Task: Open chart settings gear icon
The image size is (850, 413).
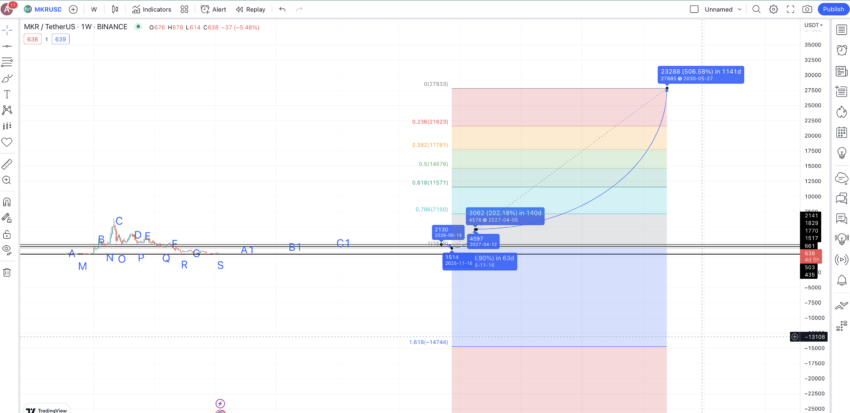Action: (x=774, y=9)
